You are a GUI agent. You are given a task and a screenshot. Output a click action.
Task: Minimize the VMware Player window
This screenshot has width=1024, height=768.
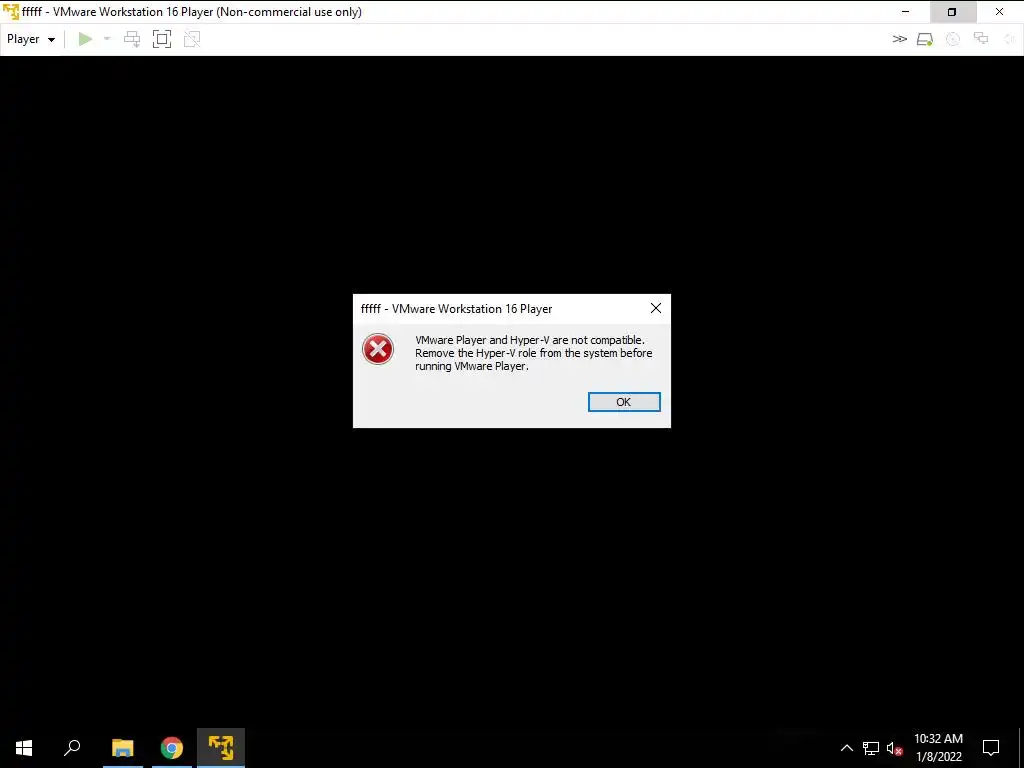pos(905,12)
